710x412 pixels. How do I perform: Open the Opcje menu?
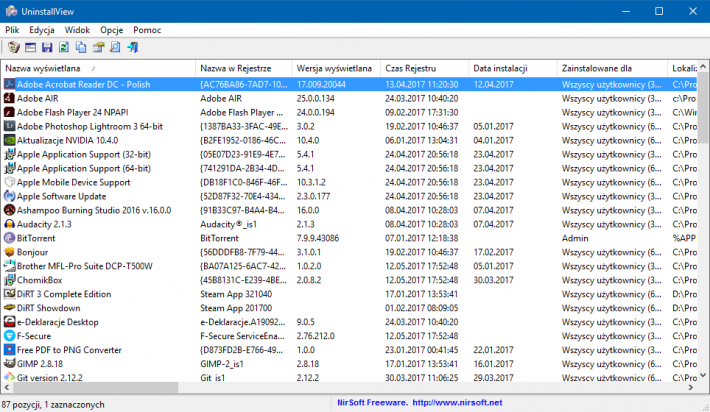(x=111, y=30)
